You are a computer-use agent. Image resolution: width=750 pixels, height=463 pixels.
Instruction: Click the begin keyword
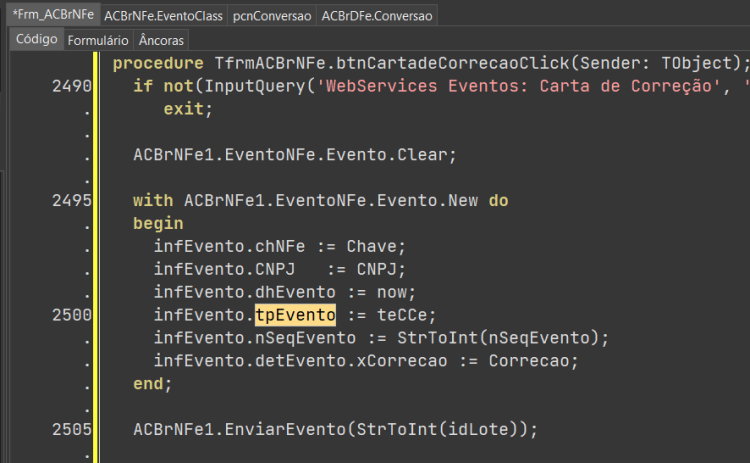tap(158, 223)
